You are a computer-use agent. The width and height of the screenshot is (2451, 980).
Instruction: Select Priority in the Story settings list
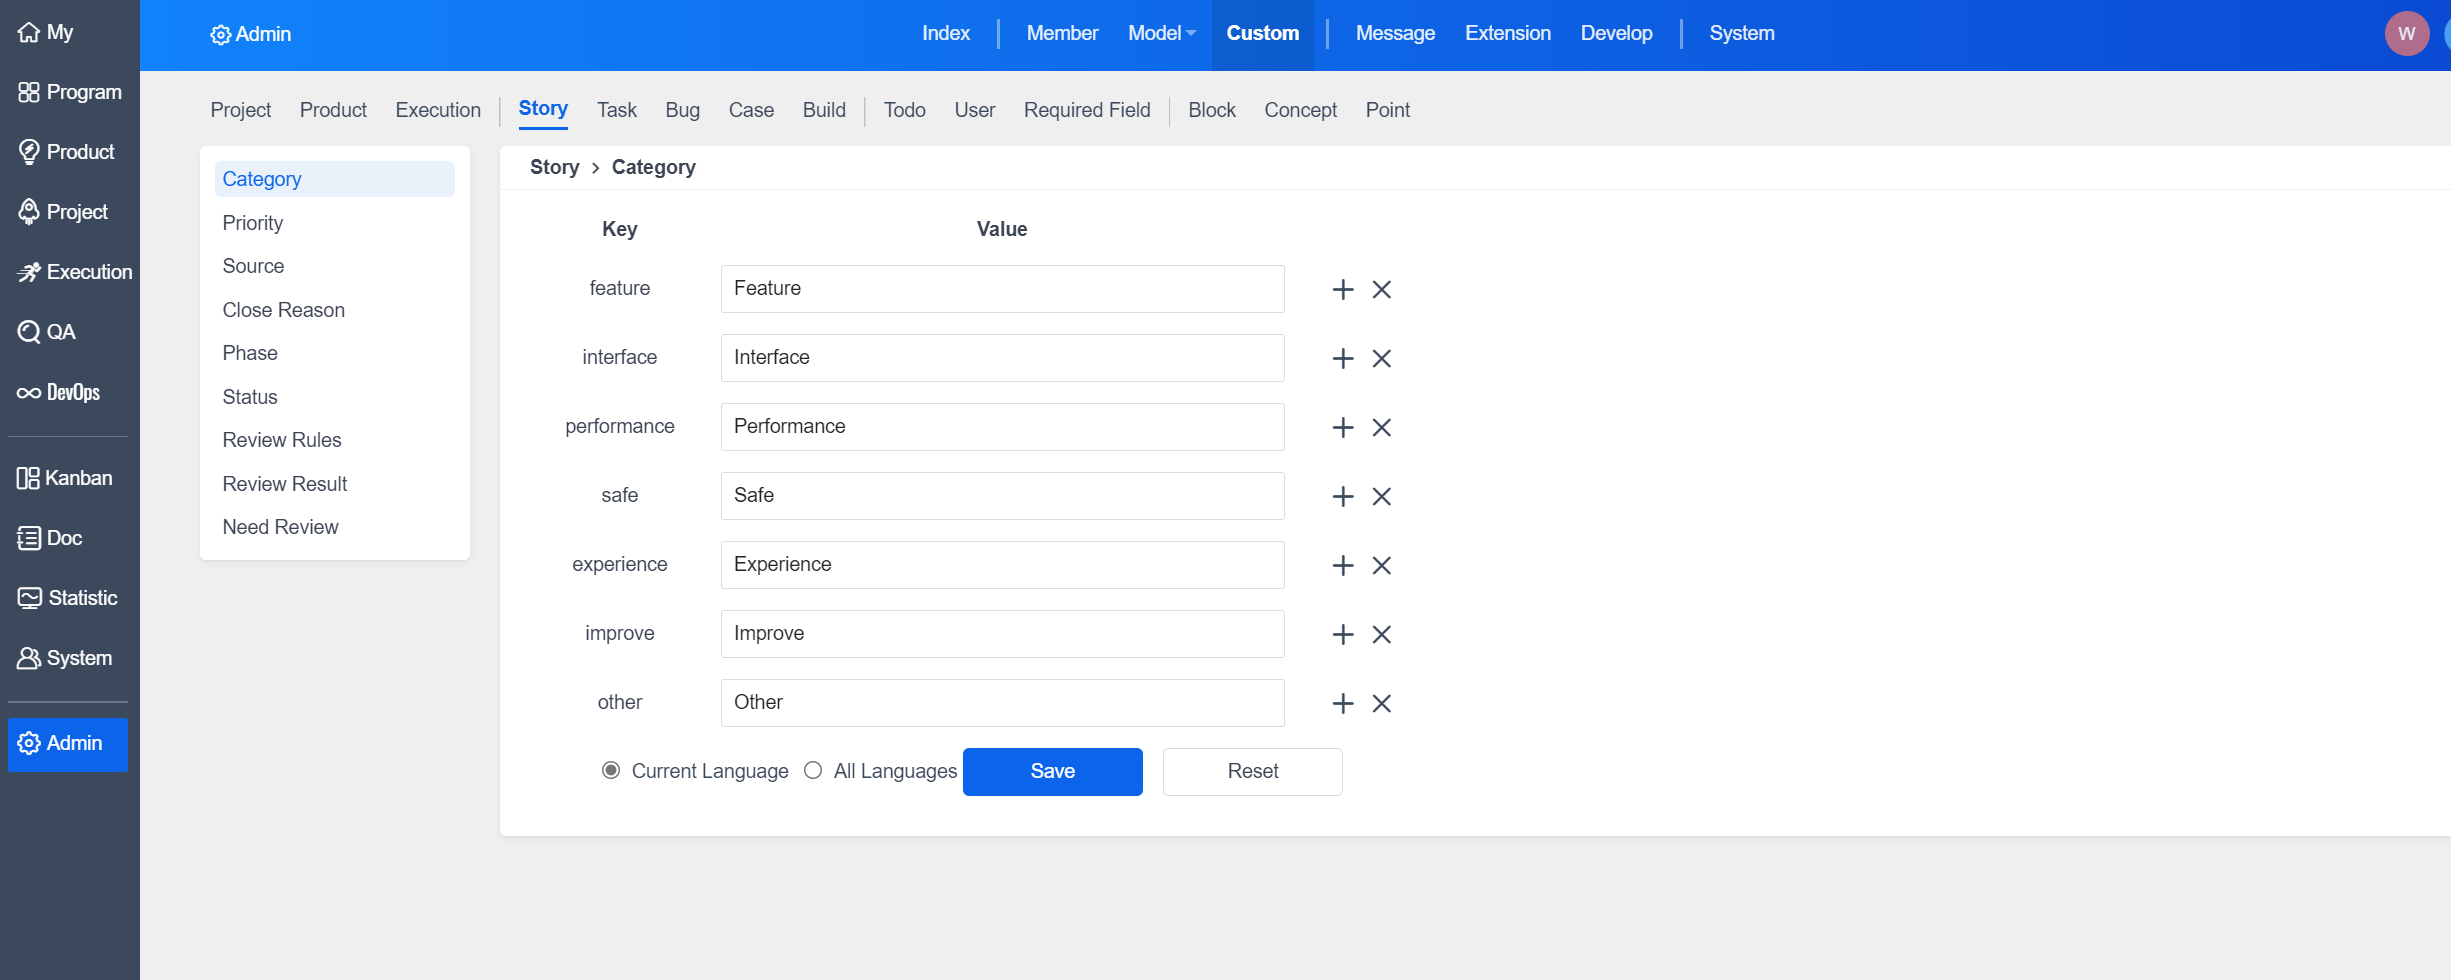point(253,223)
